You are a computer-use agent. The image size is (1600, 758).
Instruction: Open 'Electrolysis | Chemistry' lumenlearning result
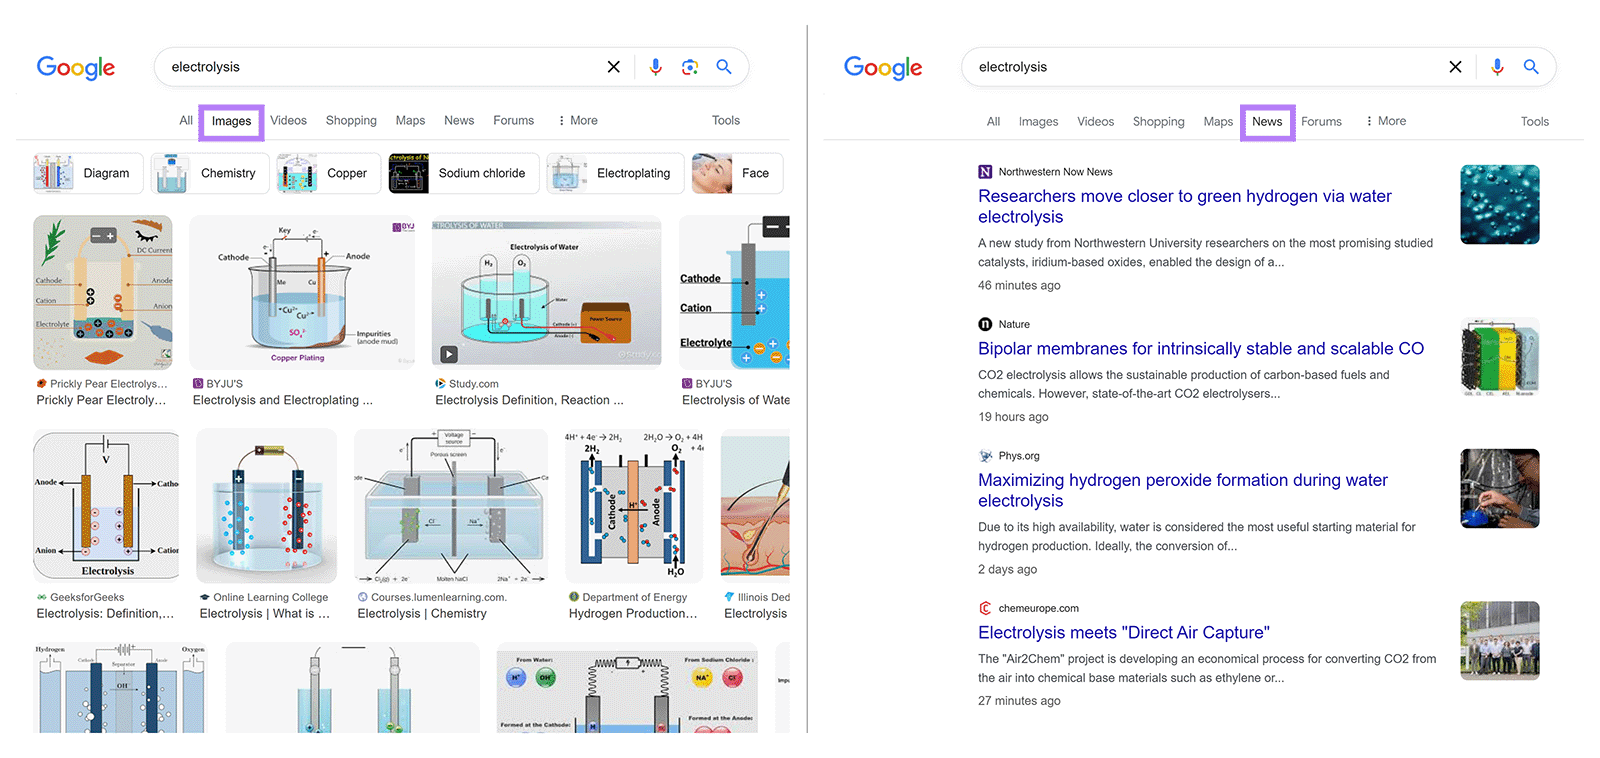click(x=422, y=614)
